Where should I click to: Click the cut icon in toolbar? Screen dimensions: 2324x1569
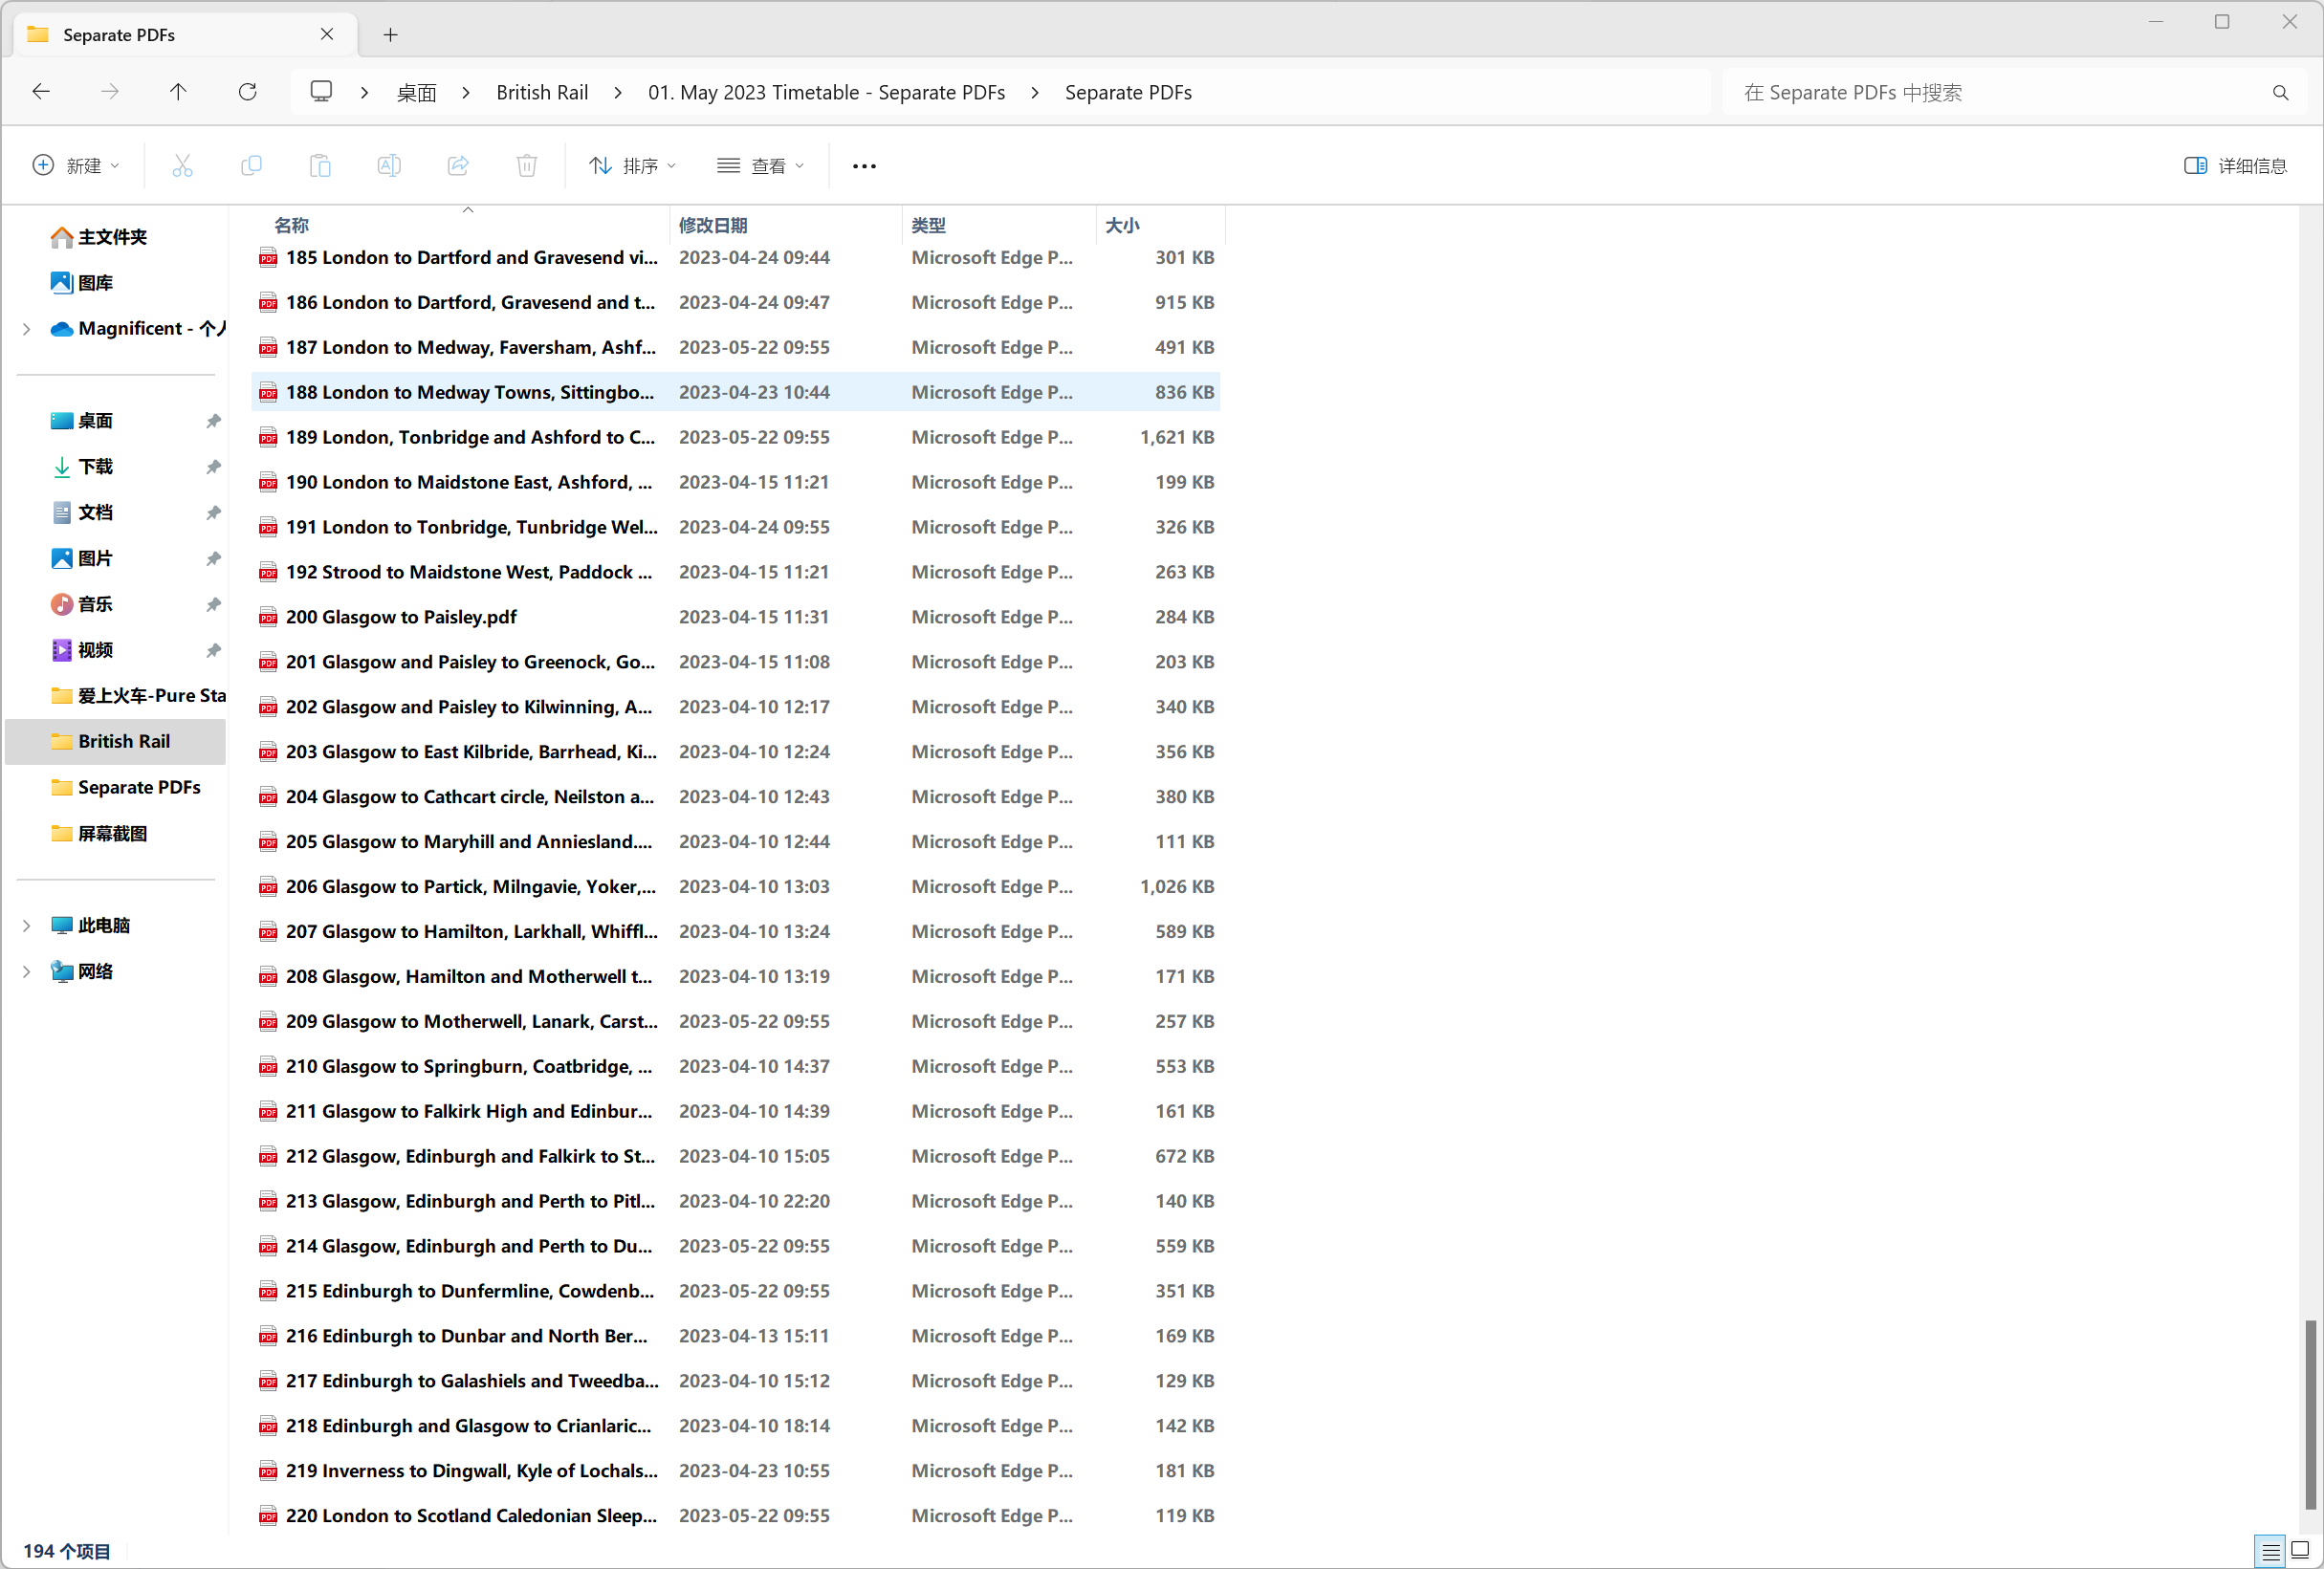click(x=184, y=164)
